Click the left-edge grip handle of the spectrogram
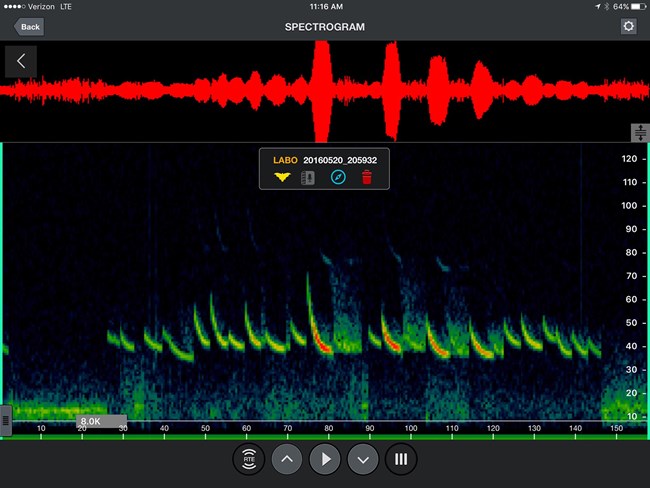 coord(6,421)
